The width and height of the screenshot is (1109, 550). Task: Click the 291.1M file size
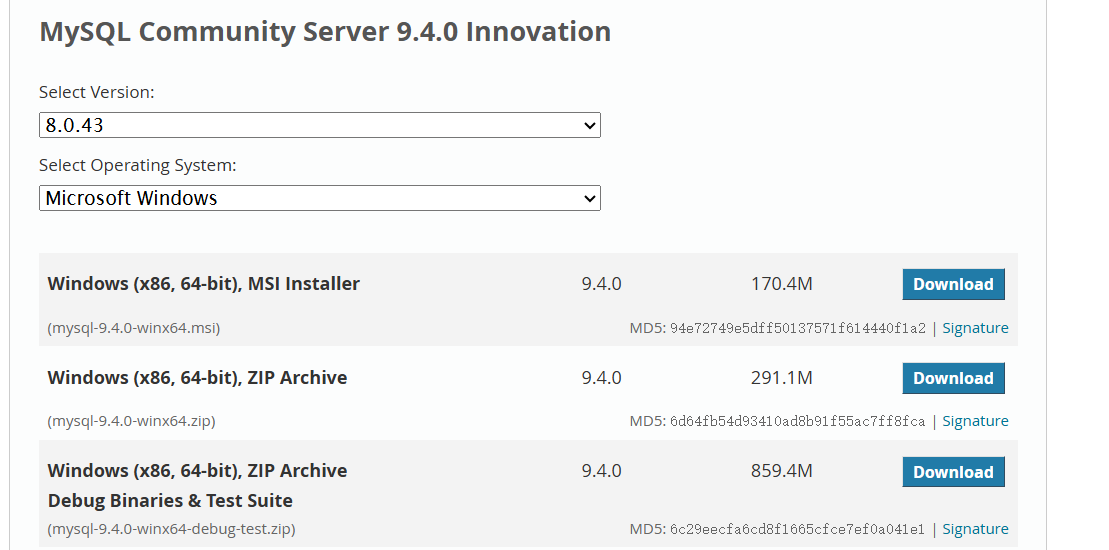[782, 378]
